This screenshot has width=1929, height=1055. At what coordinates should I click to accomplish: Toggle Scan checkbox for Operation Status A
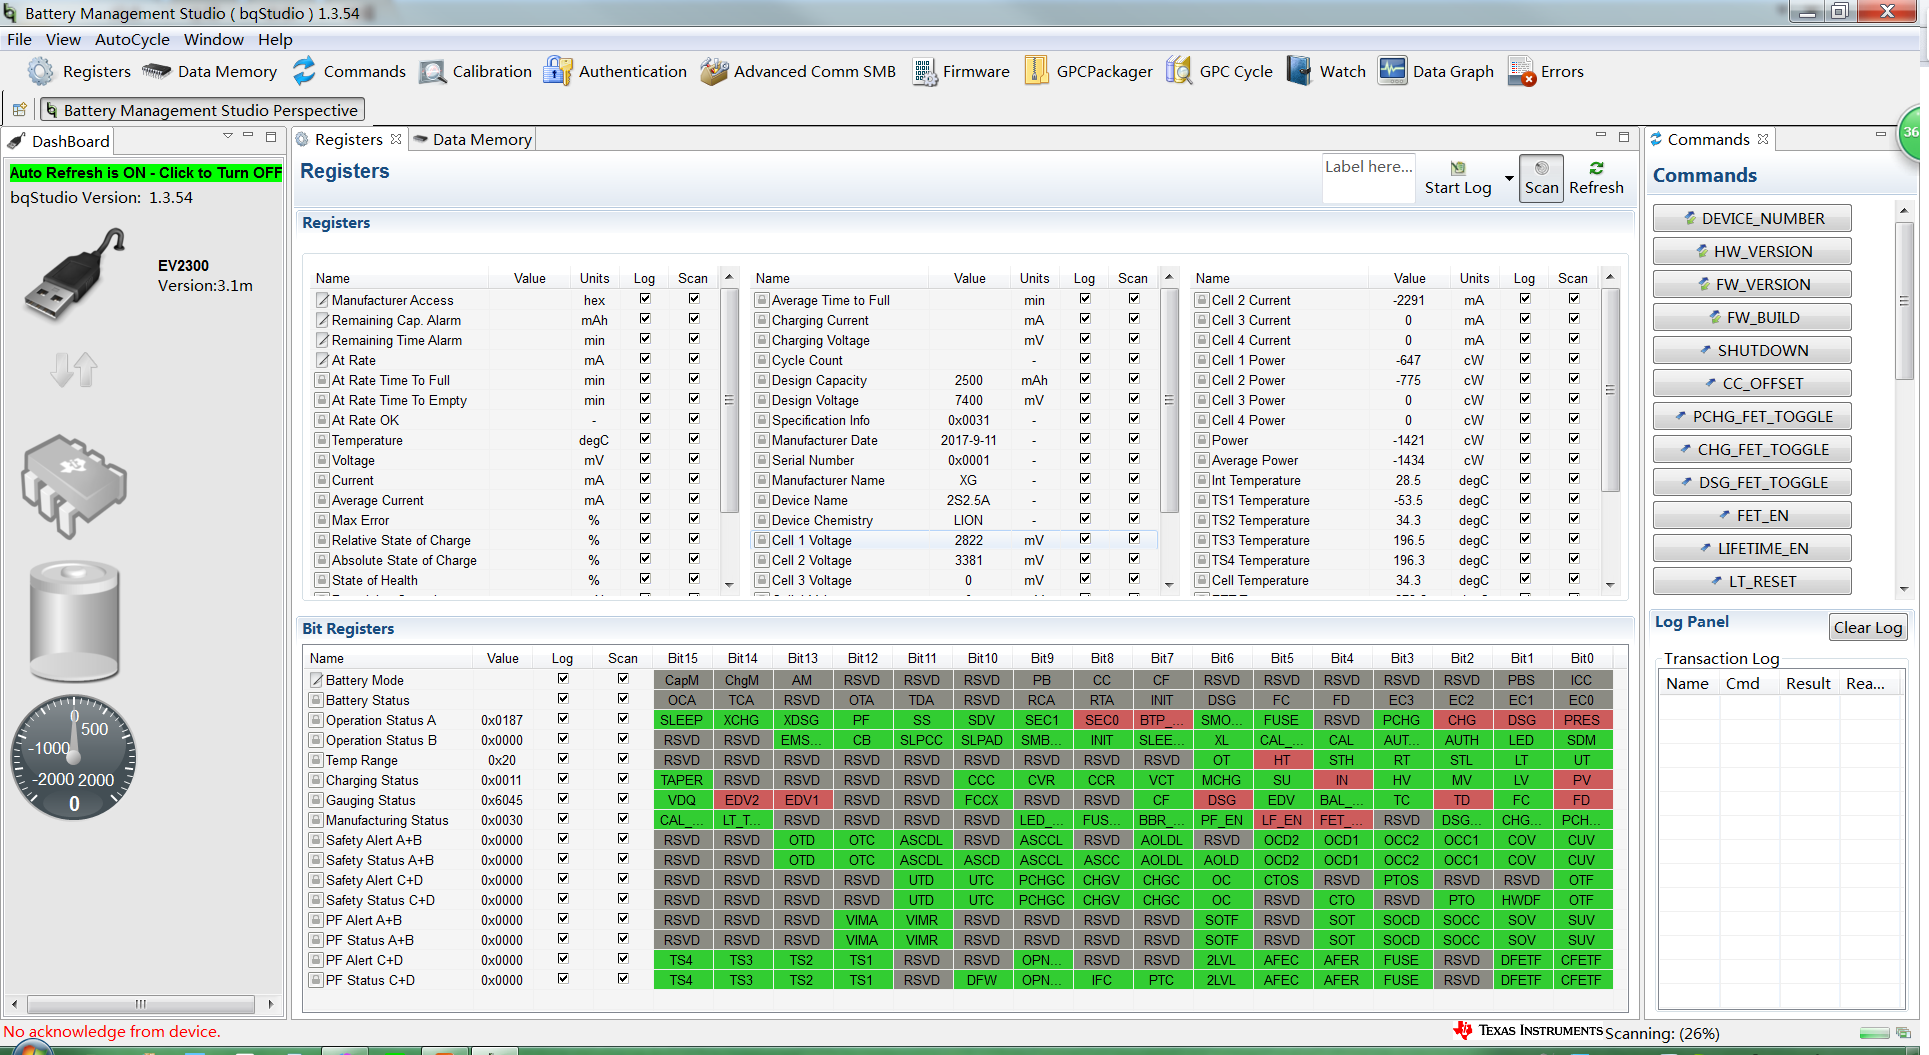tap(623, 719)
